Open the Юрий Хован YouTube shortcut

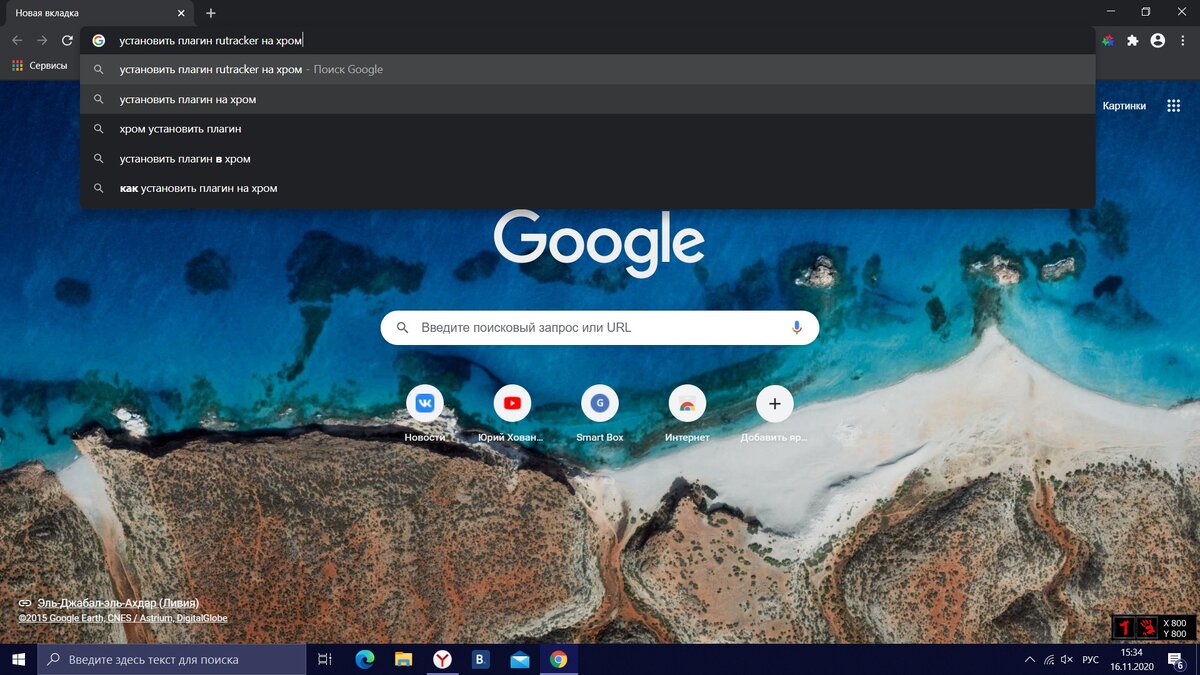coord(512,403)
